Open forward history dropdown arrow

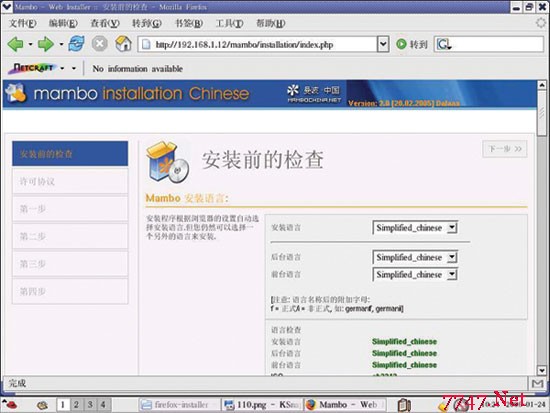coord(61,44)
